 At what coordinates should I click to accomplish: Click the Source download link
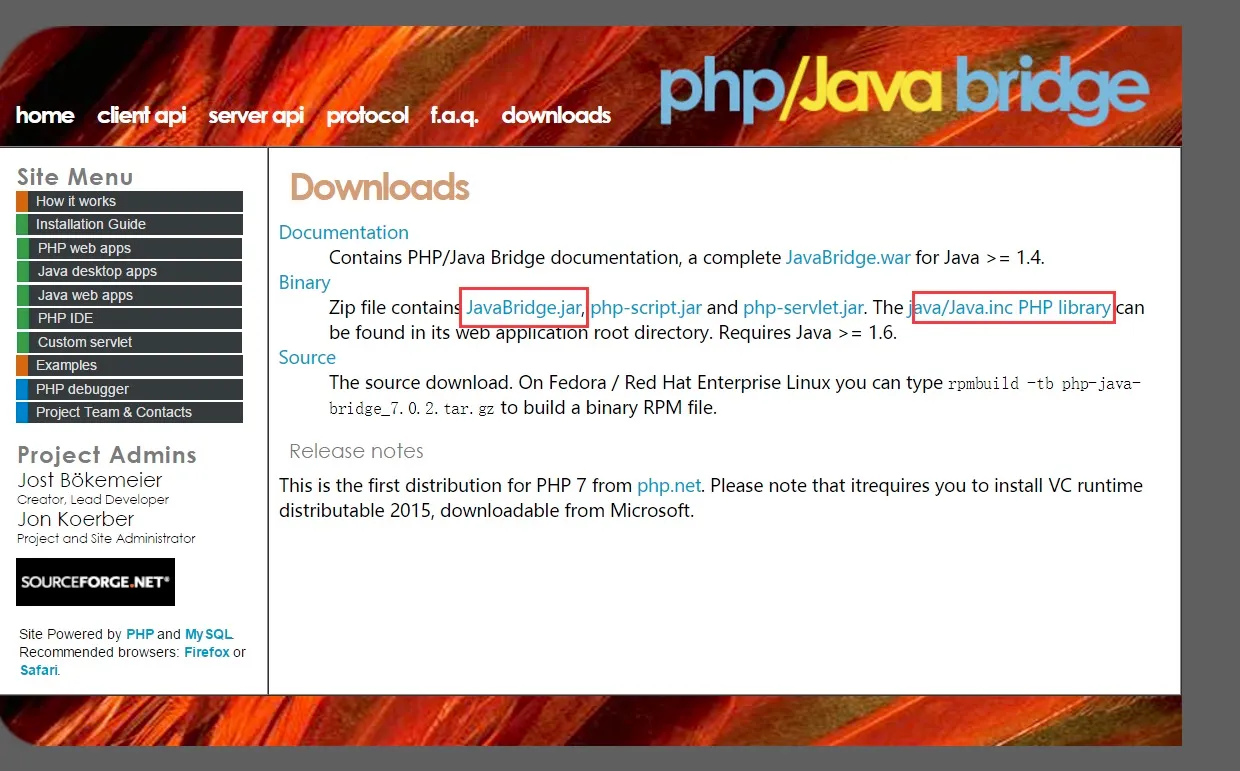[x=307, y=357]
